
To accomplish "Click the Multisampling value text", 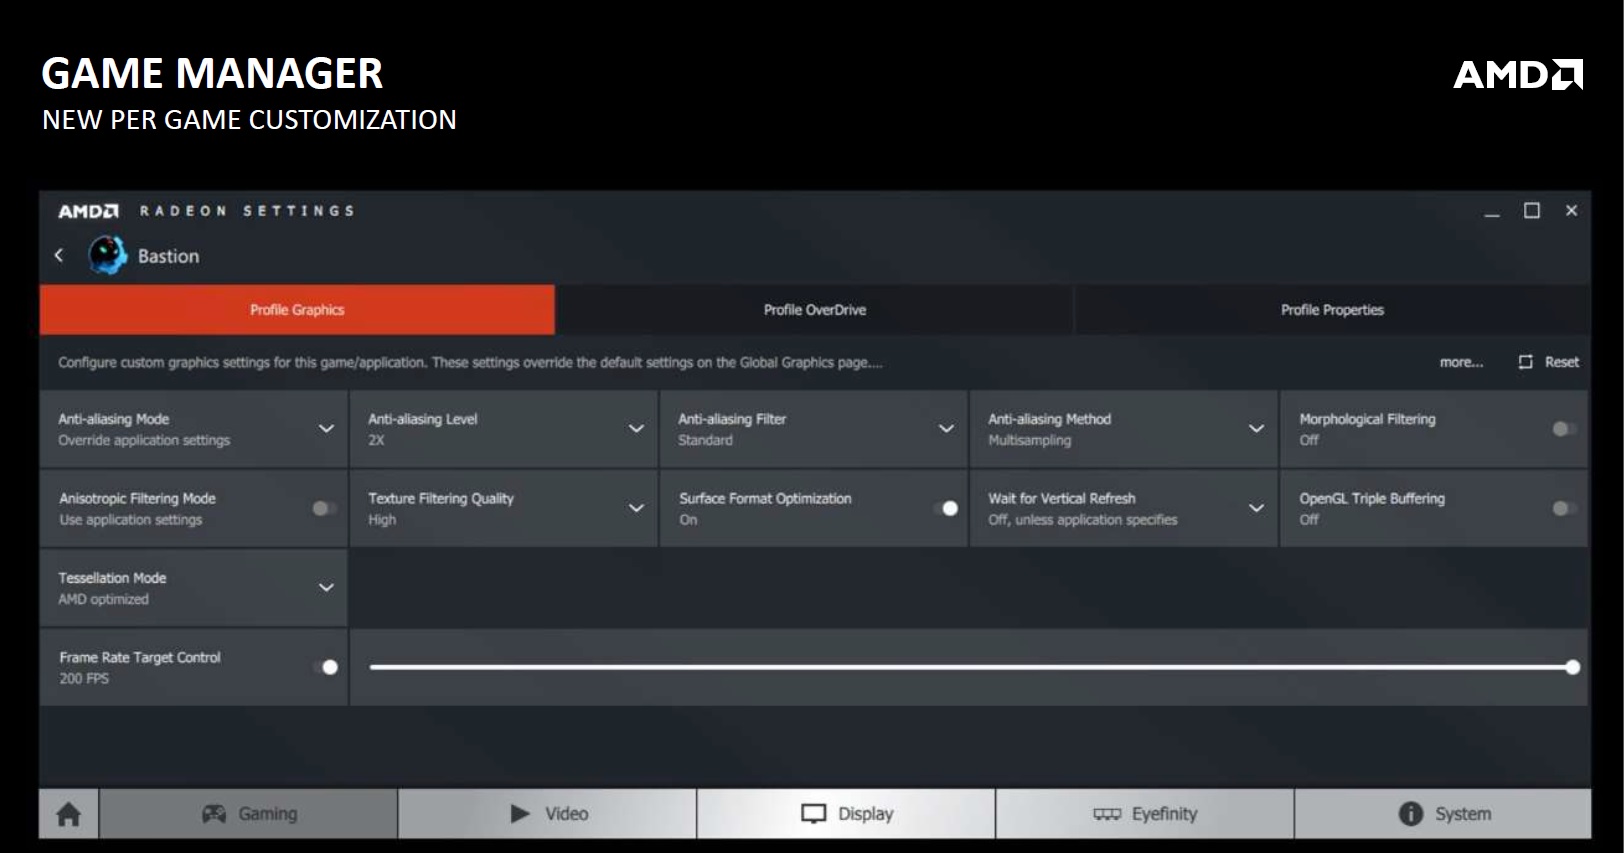I will [1030, 440].
